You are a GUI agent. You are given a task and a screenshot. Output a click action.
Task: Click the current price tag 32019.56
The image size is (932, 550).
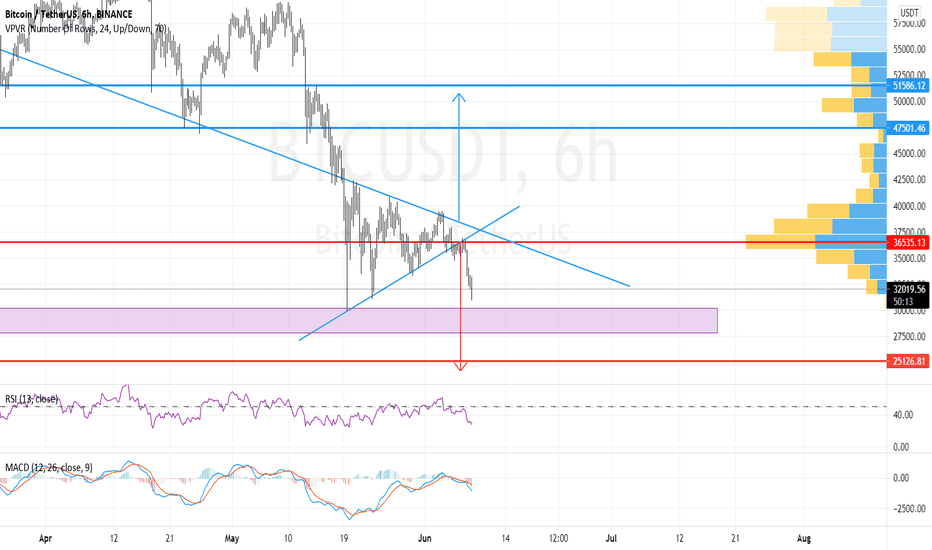coord(909,289)
